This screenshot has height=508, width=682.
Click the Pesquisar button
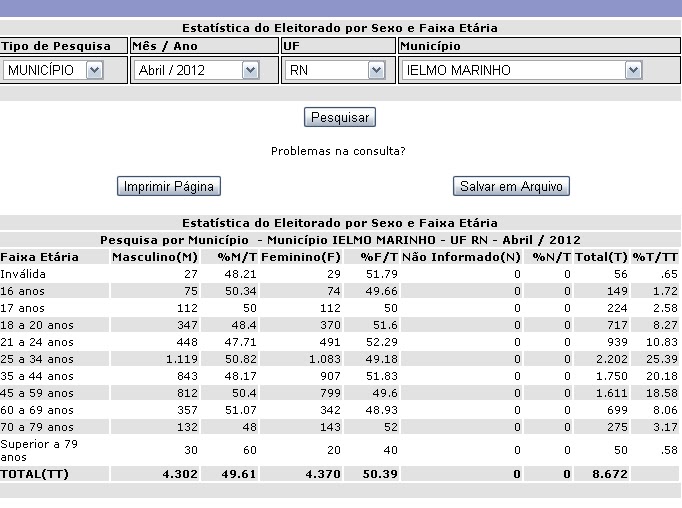340,117
